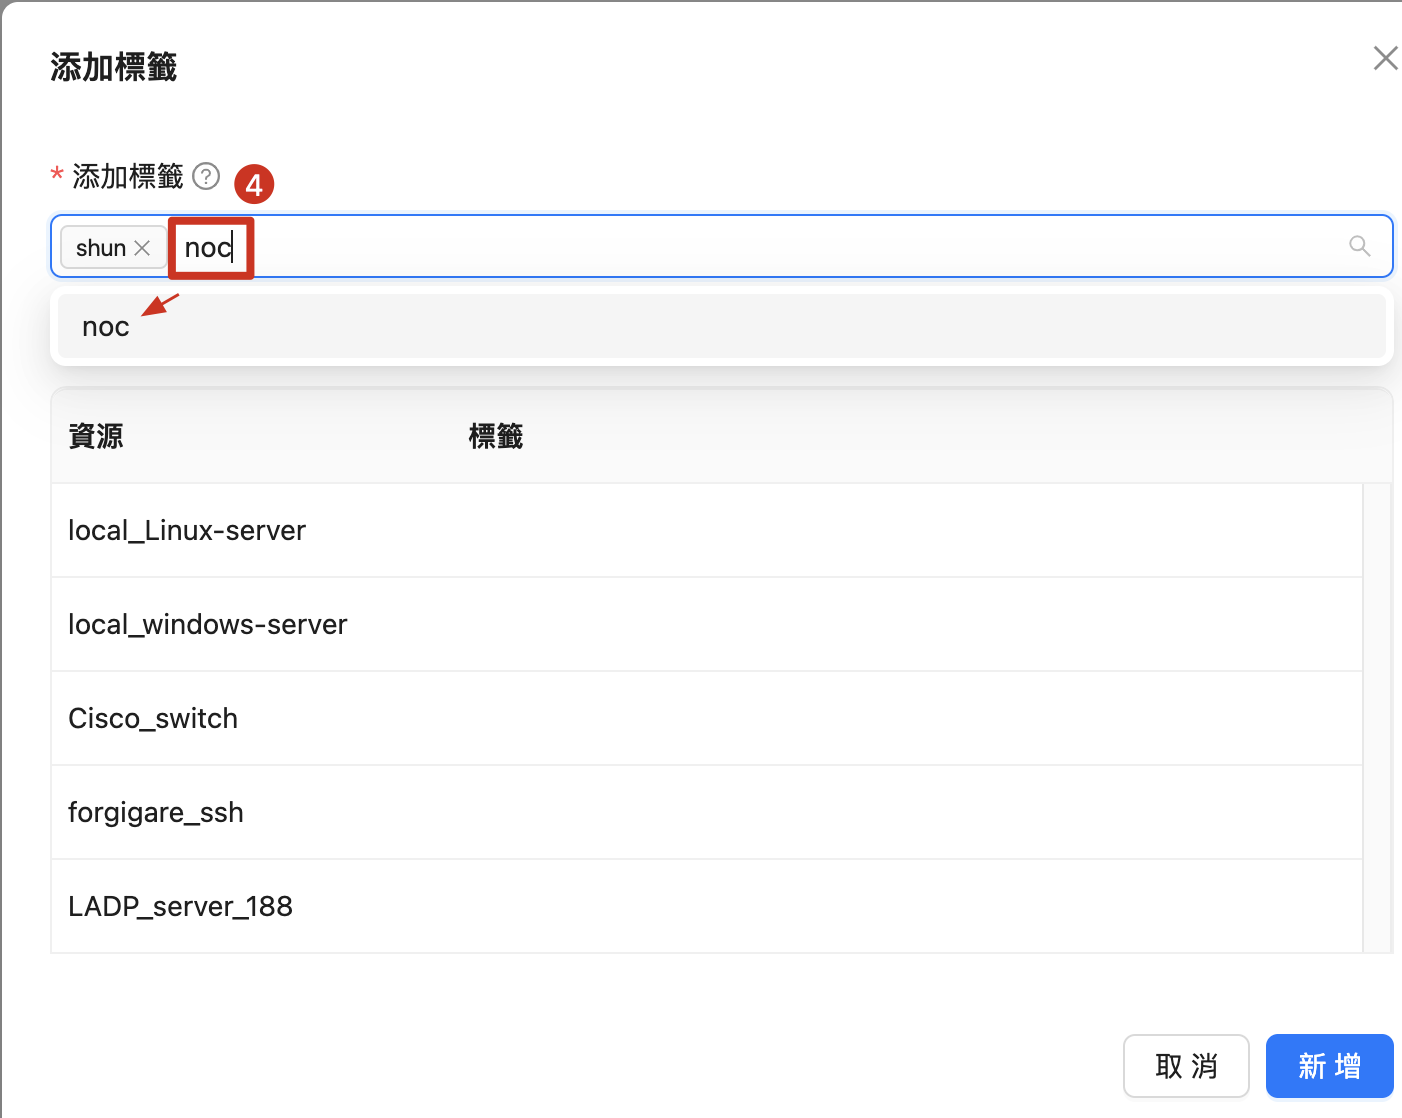1402x1118 pixels.
Task: Click the magnifier search icon in the tag field
Action: [1359, 246]
